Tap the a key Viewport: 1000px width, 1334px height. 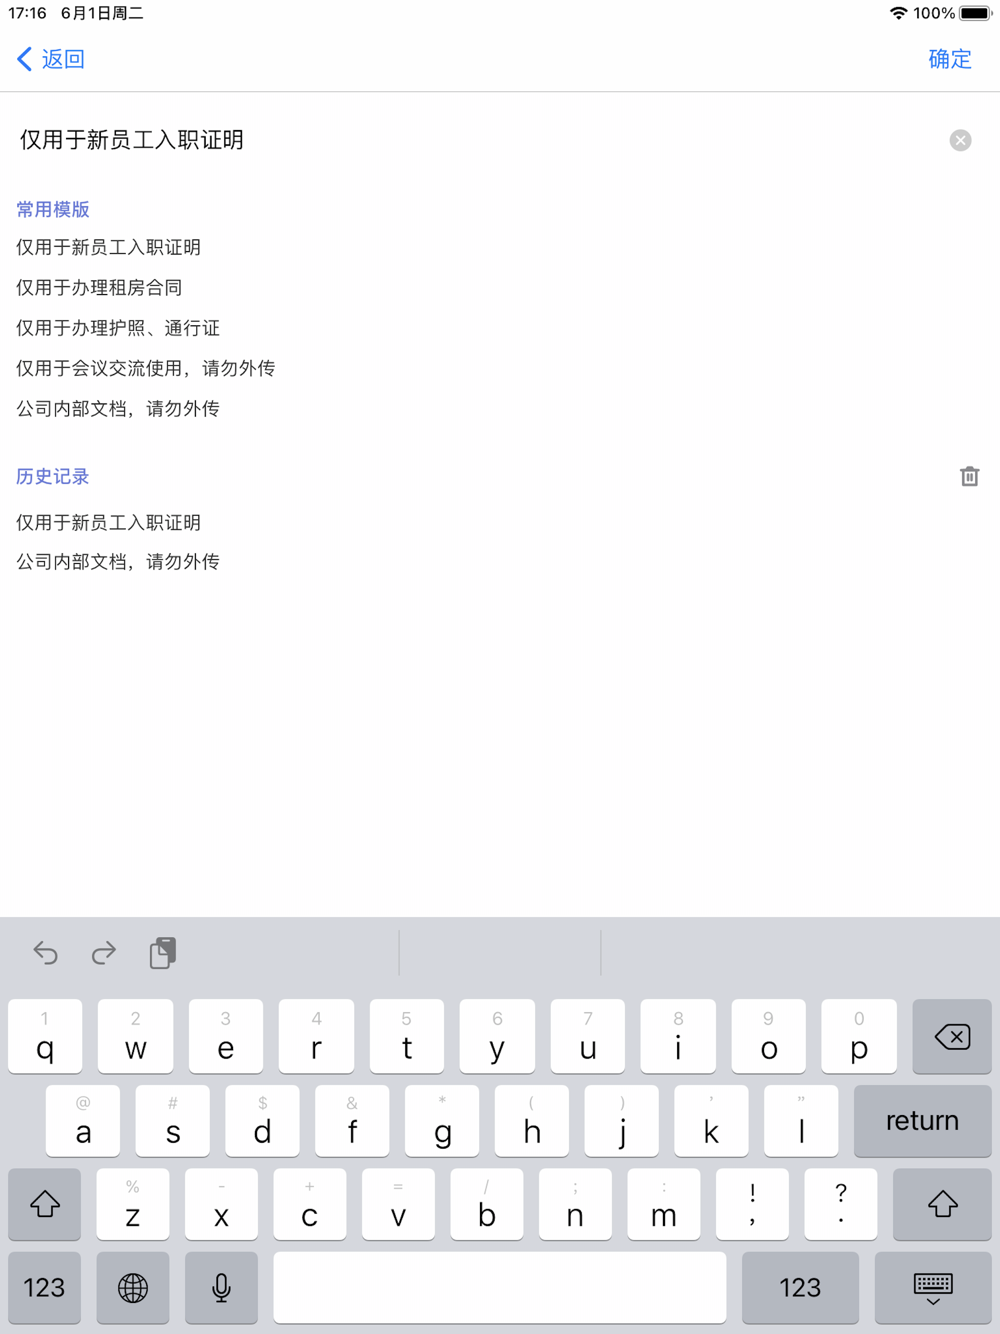[83, 1120]
